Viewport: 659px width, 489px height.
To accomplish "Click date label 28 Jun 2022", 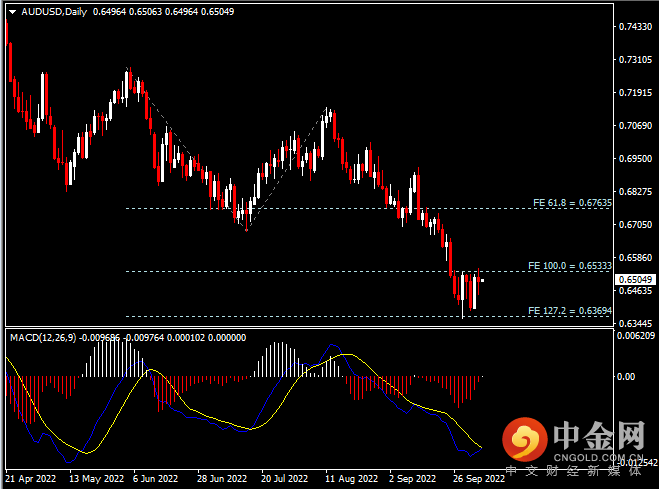I will [x=222, y=479].
